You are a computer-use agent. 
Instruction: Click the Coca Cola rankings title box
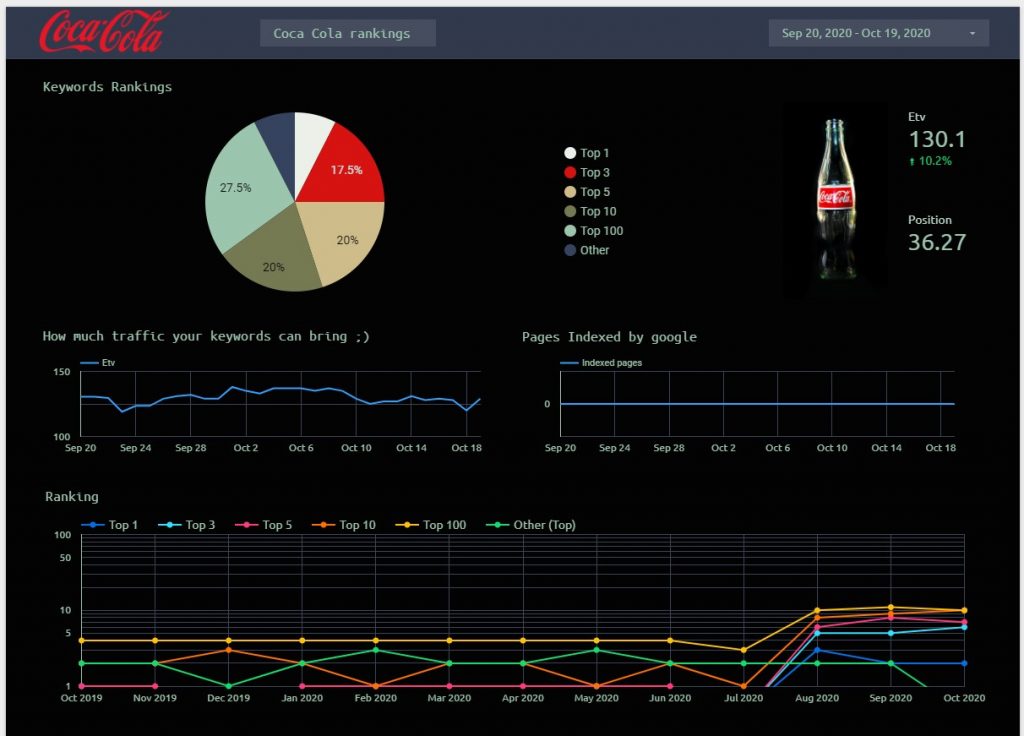click(347, 33)
